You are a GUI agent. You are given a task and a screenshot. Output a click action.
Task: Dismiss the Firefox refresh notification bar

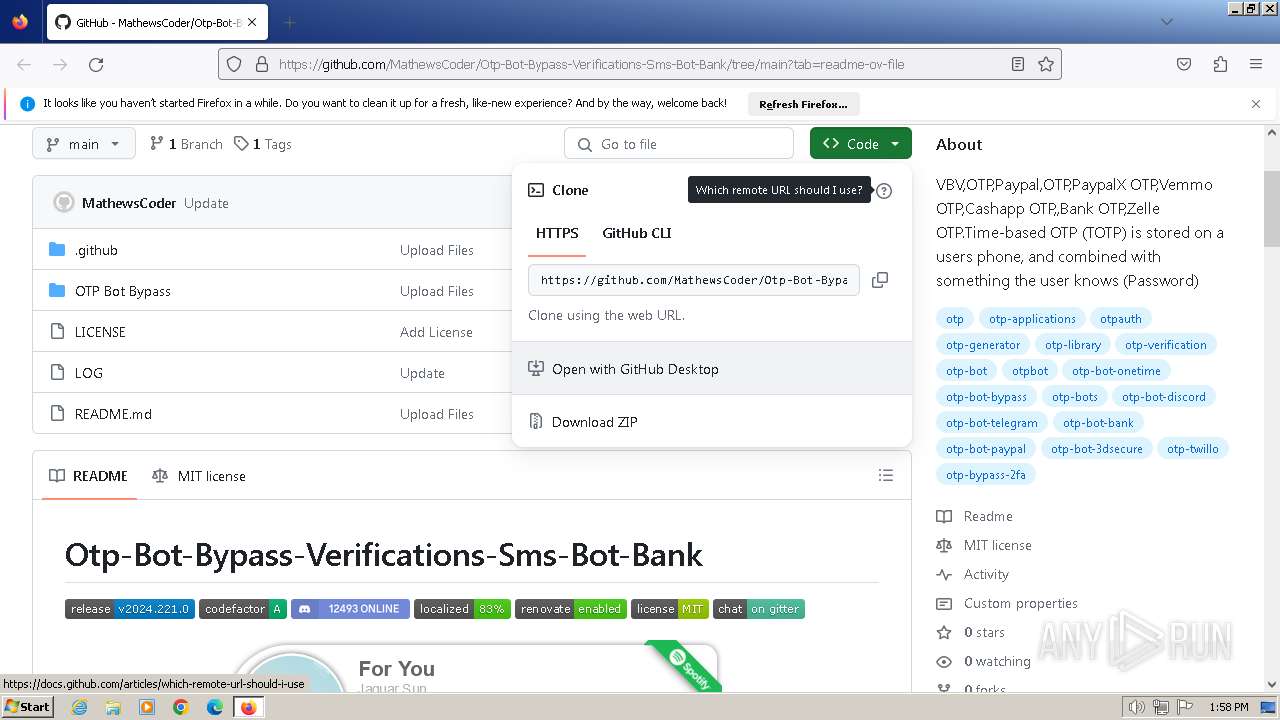1256,104
